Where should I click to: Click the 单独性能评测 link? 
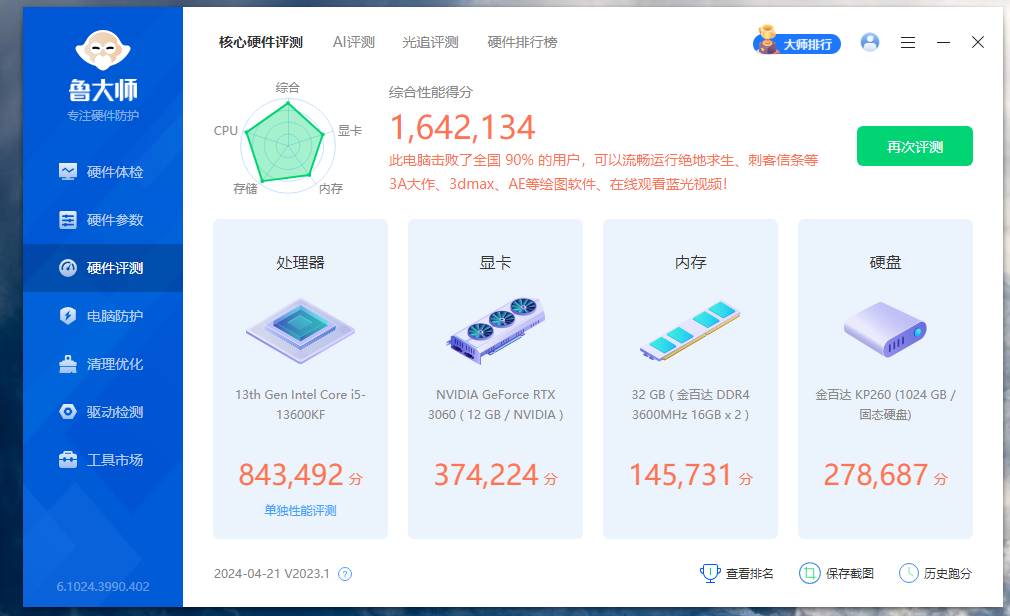click(x=300, y=510)
